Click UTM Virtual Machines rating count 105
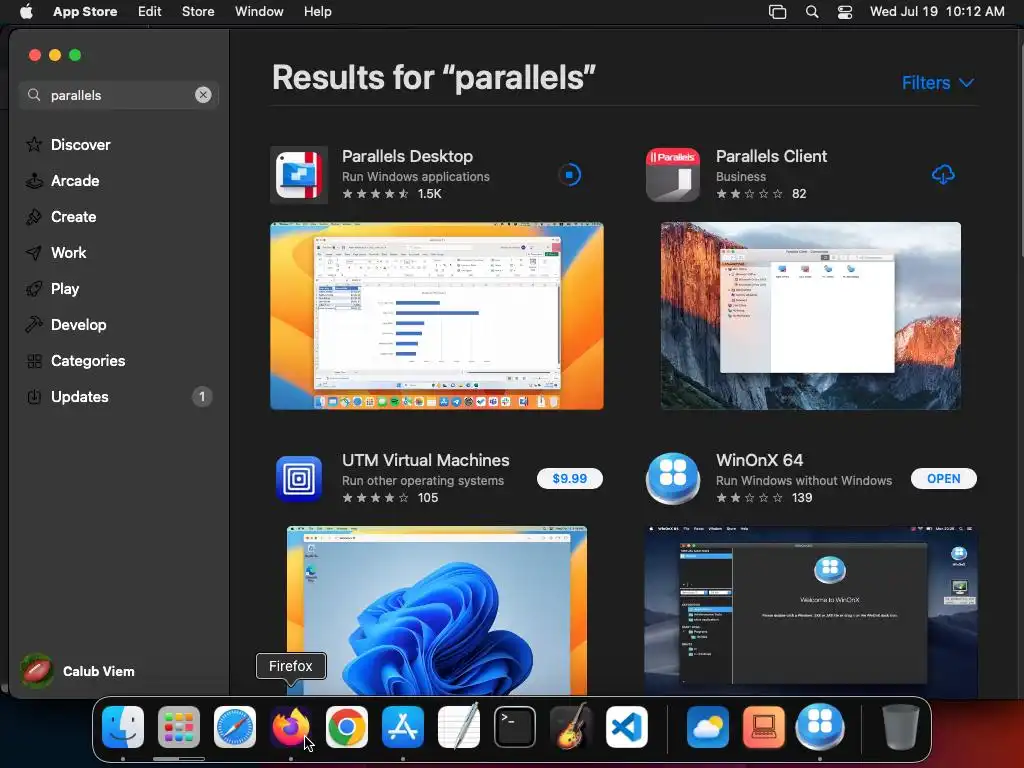This screenshot has height=768, width=1024. 428,498
